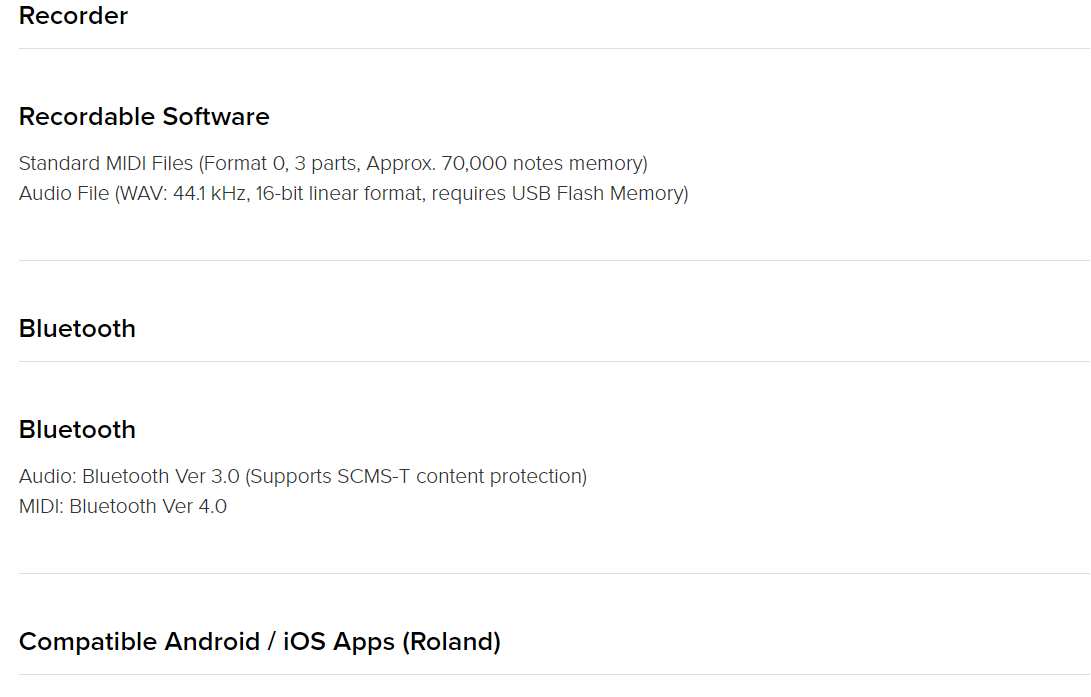Viewport: 1091px width, 697px height.
Task: Select the Recordable Software subheading
Action: pyautogui.click(x=144, y=116)
